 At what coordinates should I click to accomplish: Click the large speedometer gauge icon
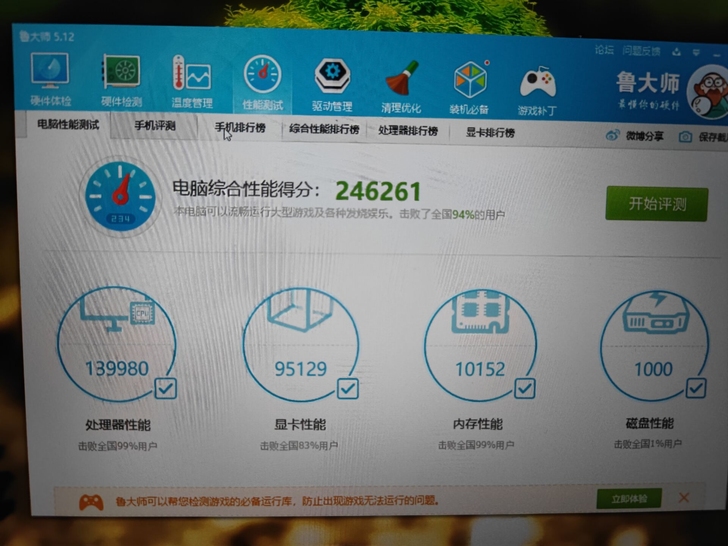pos(120,196)
